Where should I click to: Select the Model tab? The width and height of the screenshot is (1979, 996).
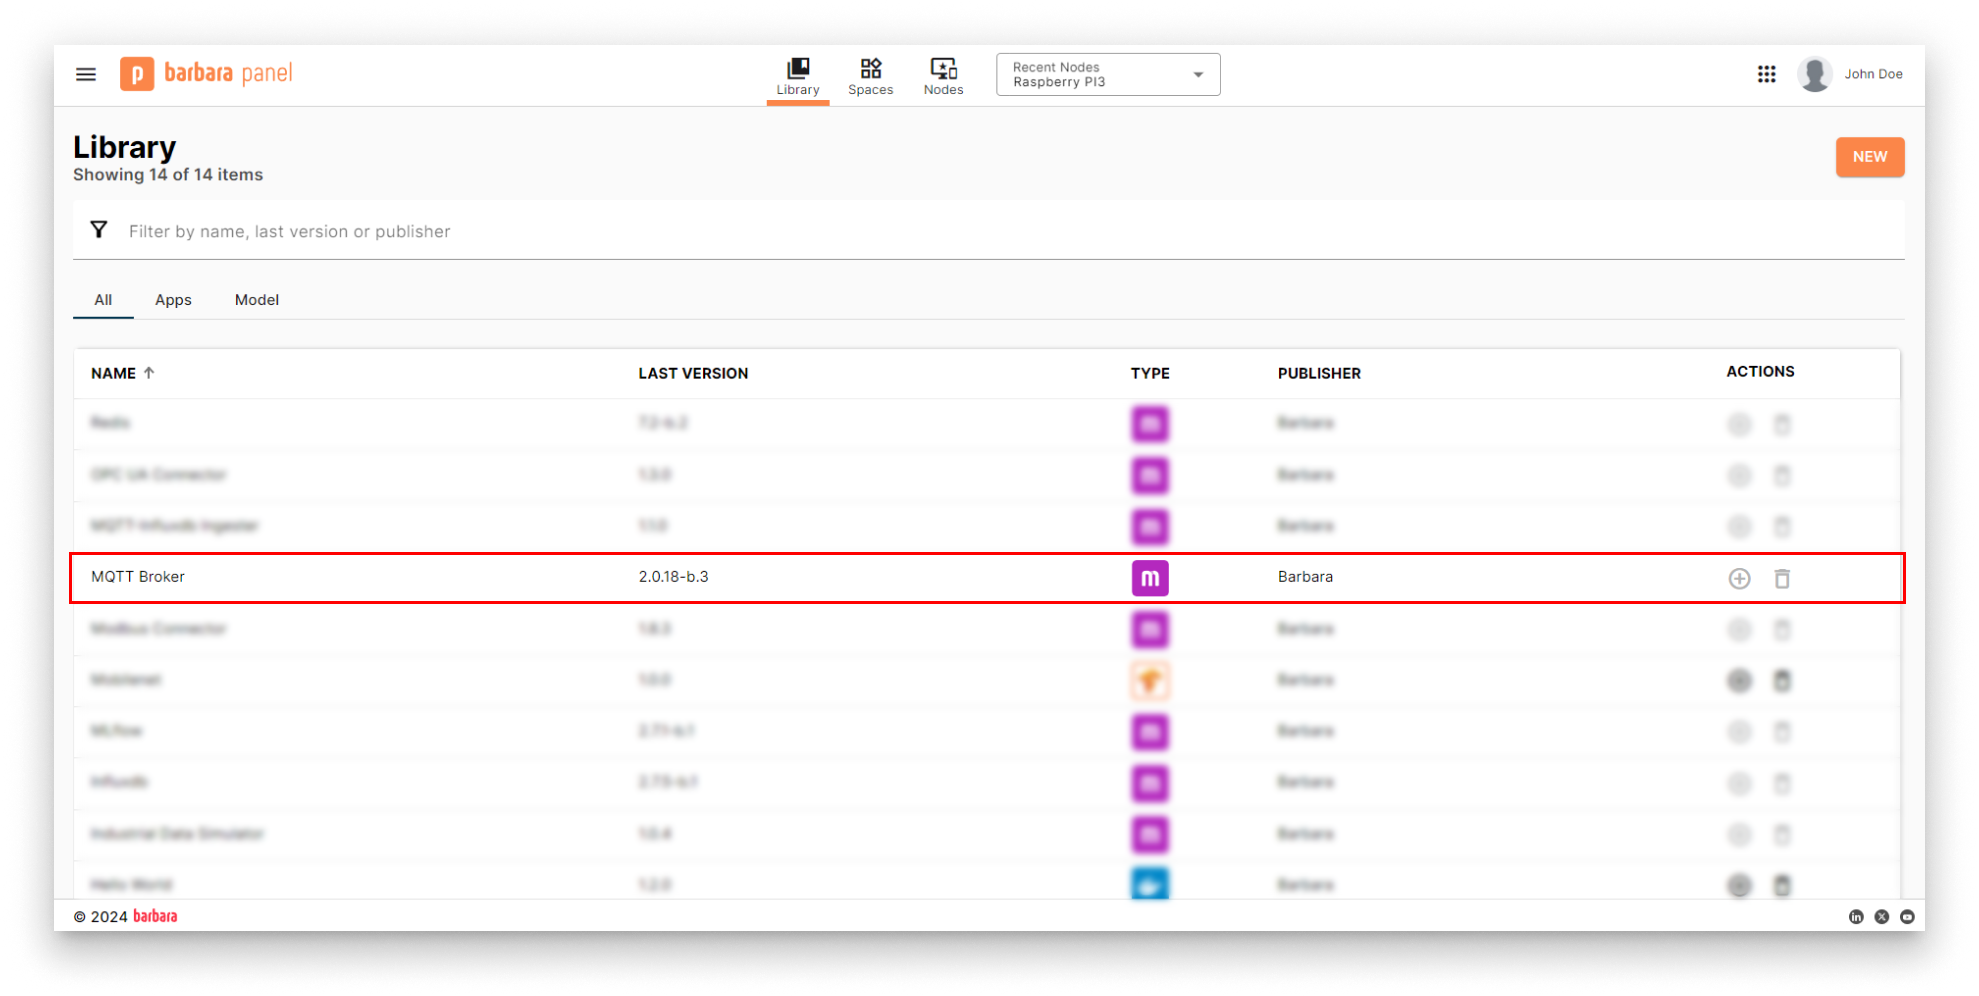256,299
